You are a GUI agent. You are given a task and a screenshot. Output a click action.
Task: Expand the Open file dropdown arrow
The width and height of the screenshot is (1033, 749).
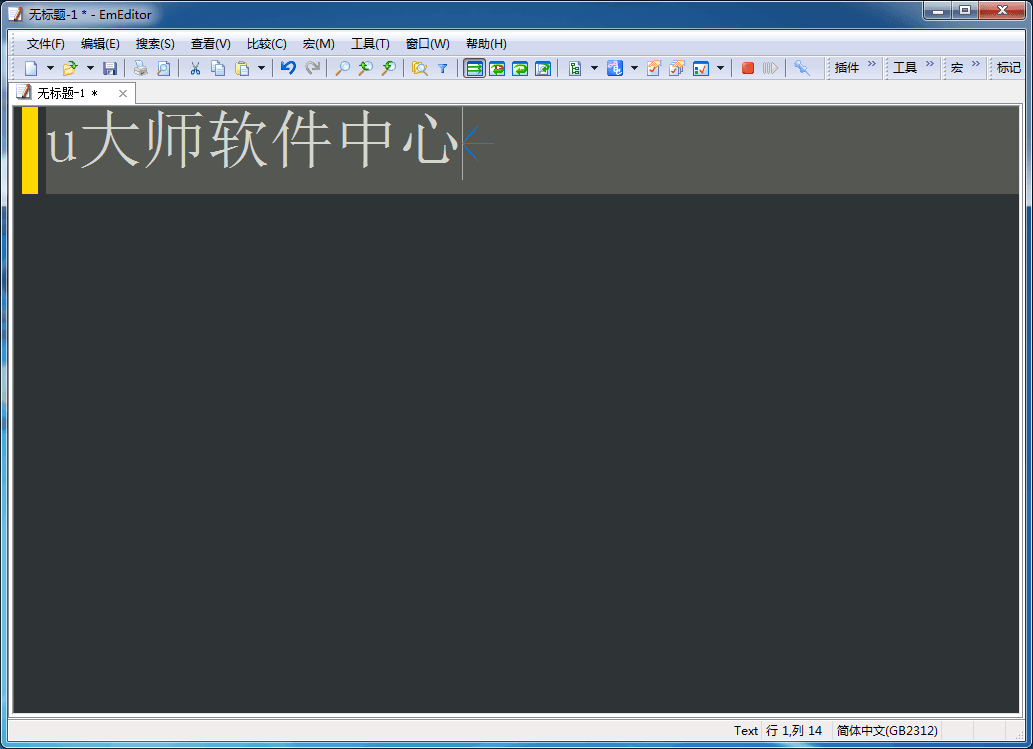(90, 68)
